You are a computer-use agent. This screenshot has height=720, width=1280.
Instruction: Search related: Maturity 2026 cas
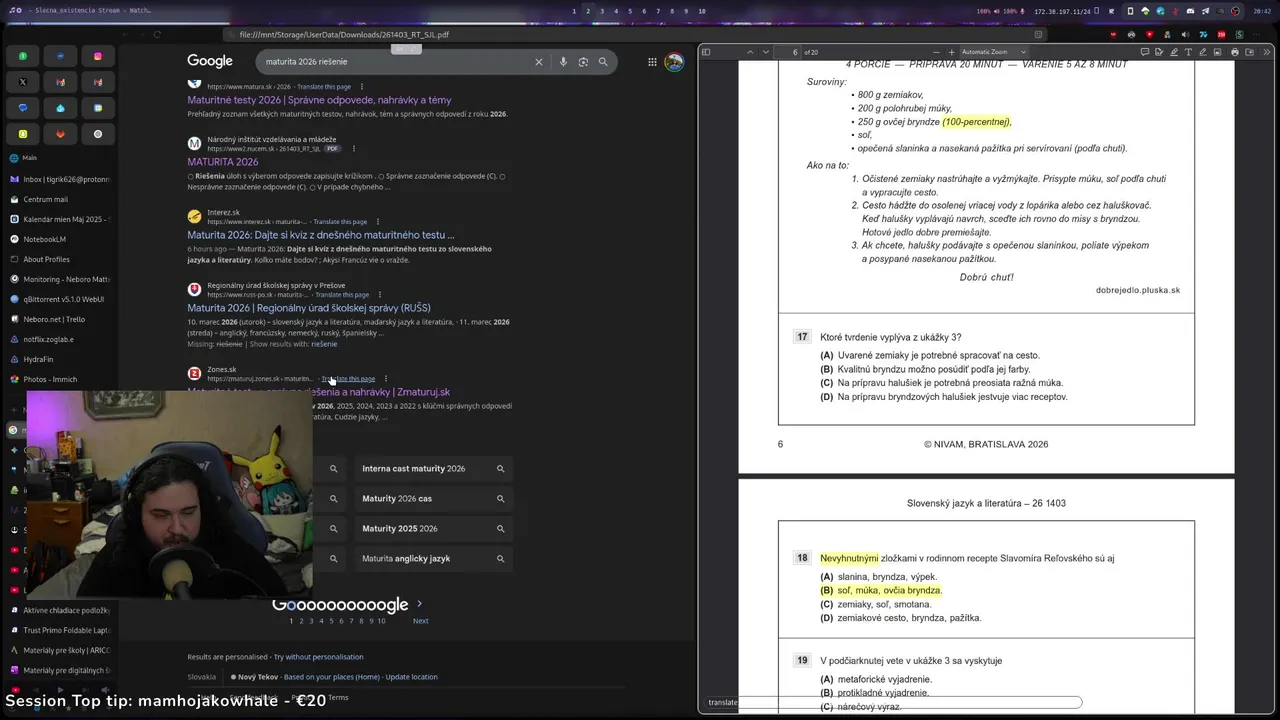[433, 498]
